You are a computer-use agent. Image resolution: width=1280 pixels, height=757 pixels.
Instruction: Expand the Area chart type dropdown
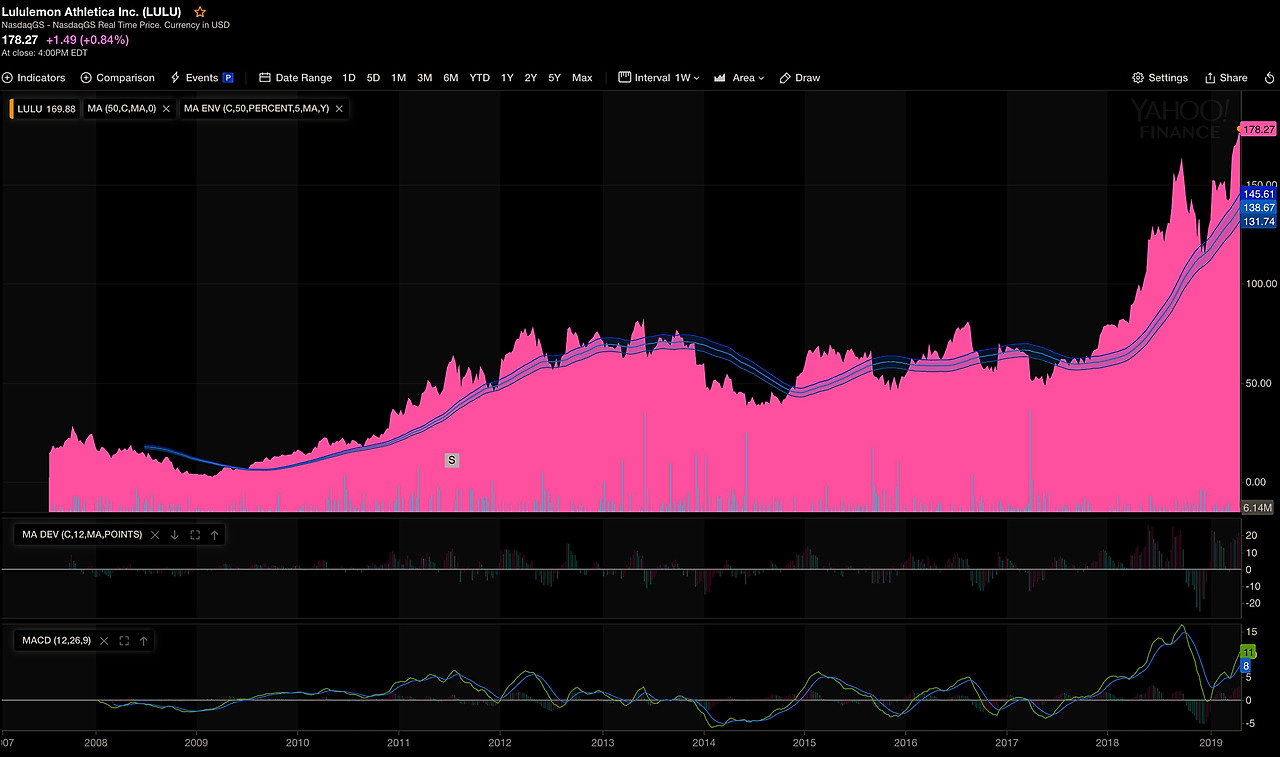[x=739, y=78]
